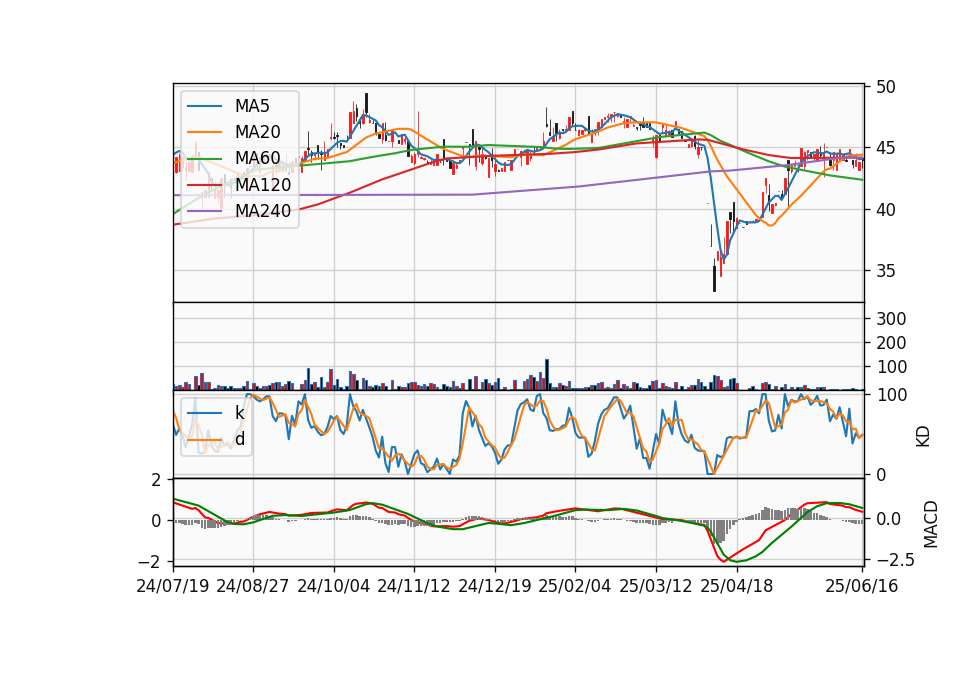Image resolution: width=960 pixels, height=690 pixels.
Task: Click the MA240 legend label
Action: point(263,211)
